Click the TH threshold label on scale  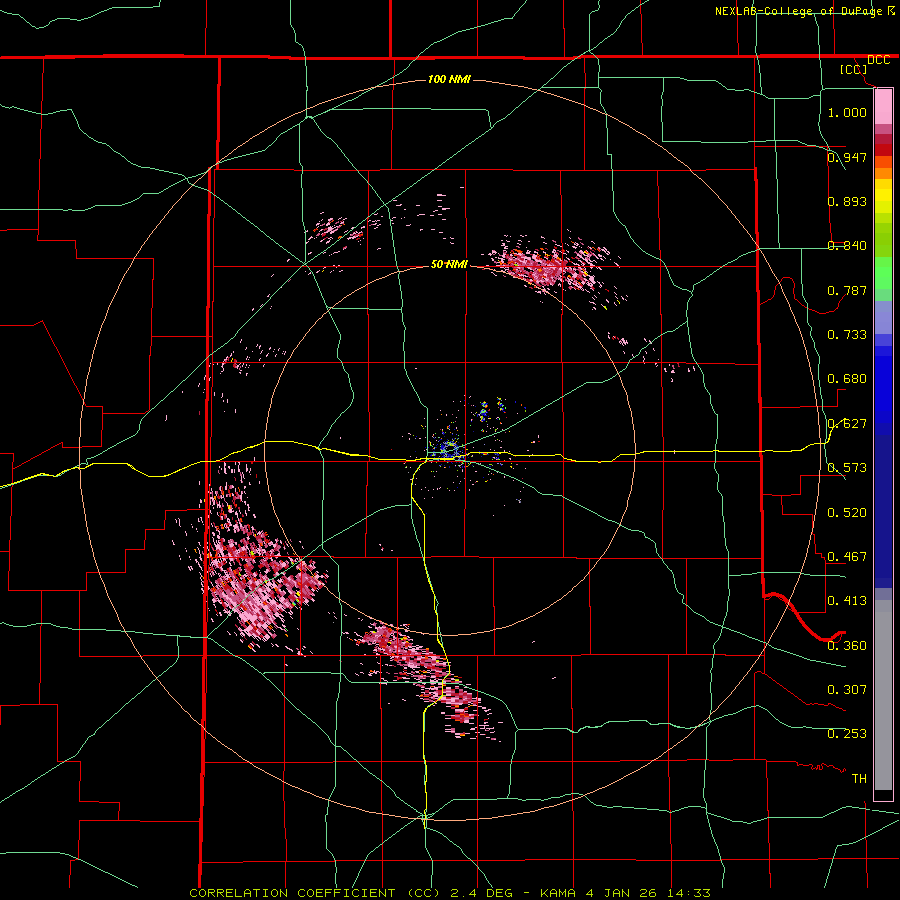tap(859, 779)
